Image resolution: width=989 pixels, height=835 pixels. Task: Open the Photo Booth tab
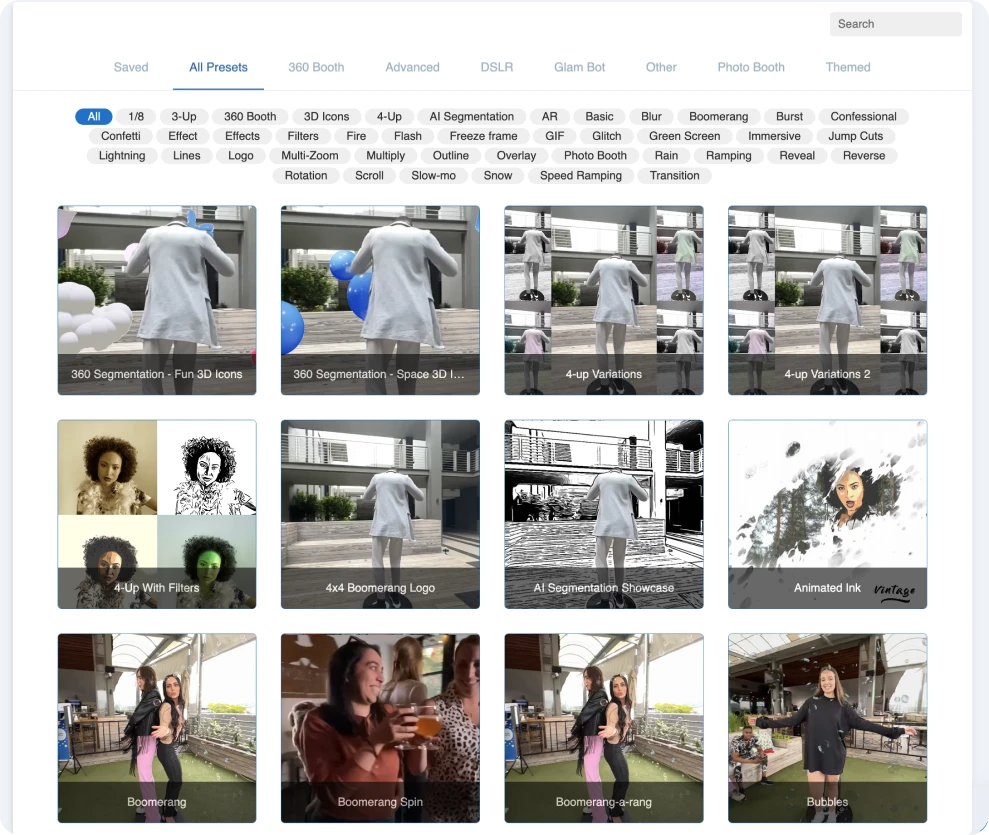[x=751, y=67]
